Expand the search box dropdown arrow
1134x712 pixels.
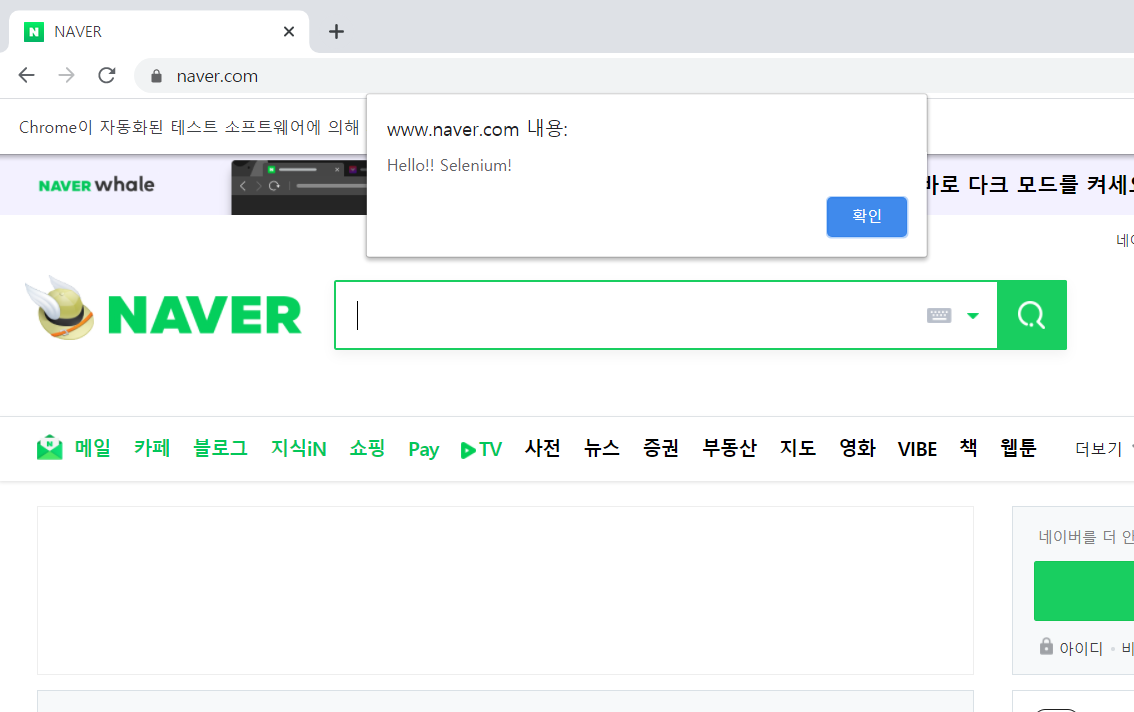pyautogui.click(x=973, y=315)
